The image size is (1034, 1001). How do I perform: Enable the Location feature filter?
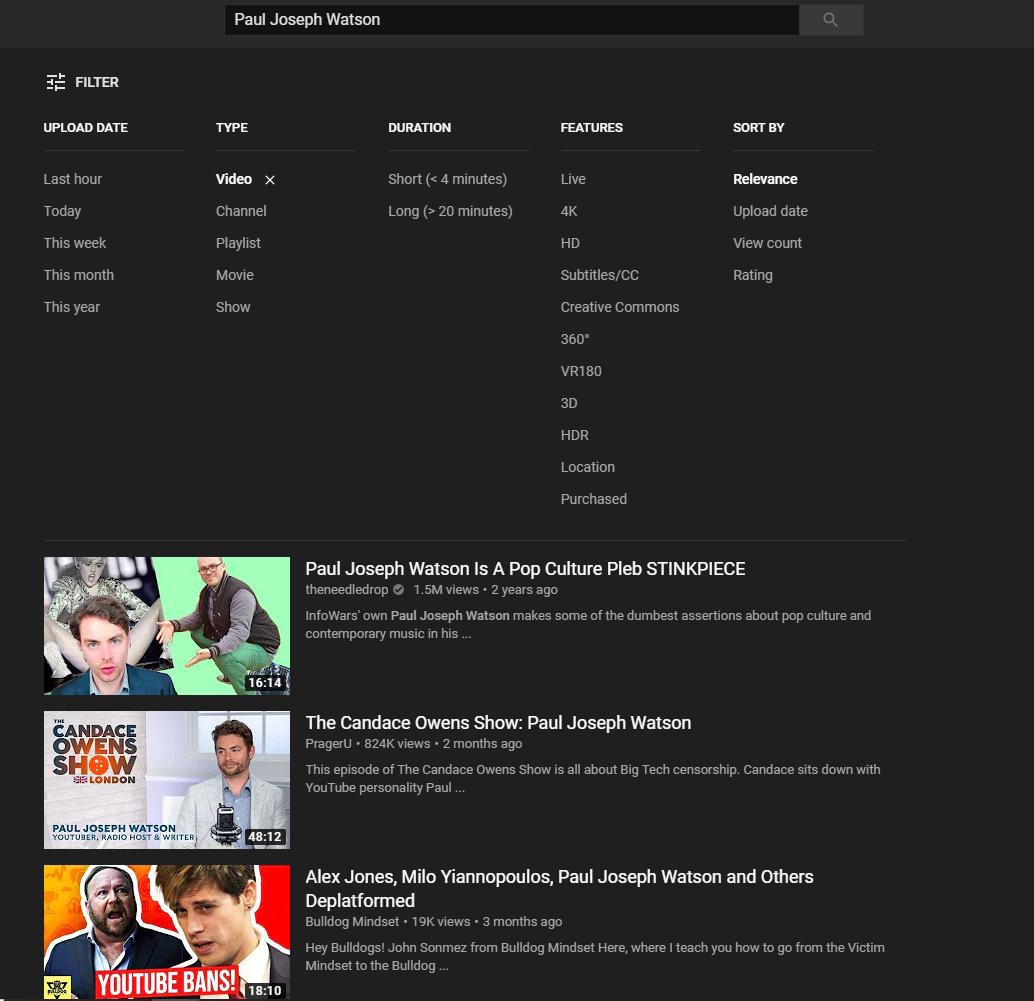(x=587, y=467)
